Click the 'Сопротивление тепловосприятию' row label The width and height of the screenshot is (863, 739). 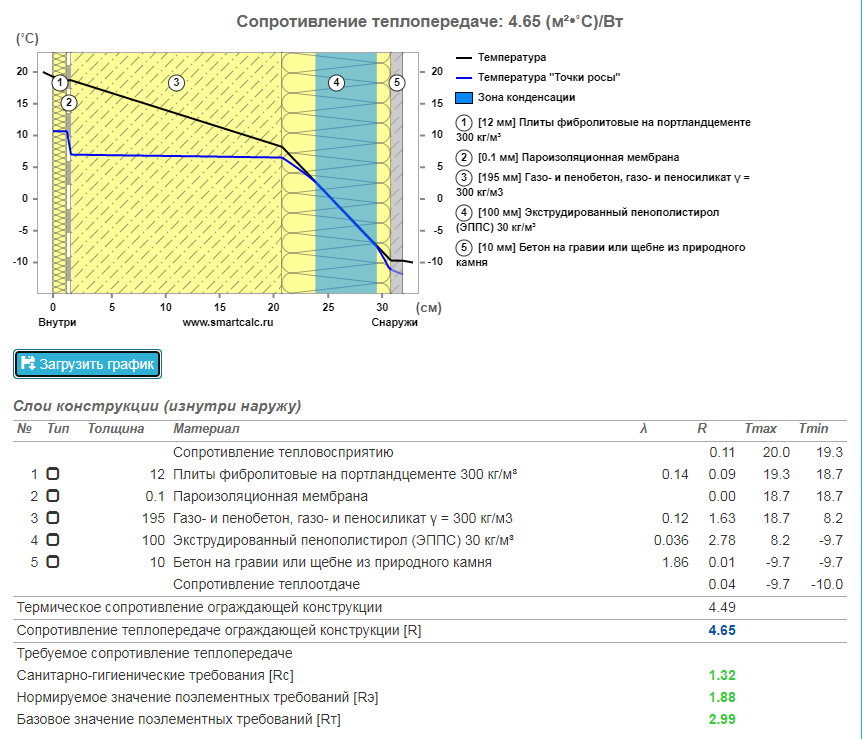click(x=283, y=452)
